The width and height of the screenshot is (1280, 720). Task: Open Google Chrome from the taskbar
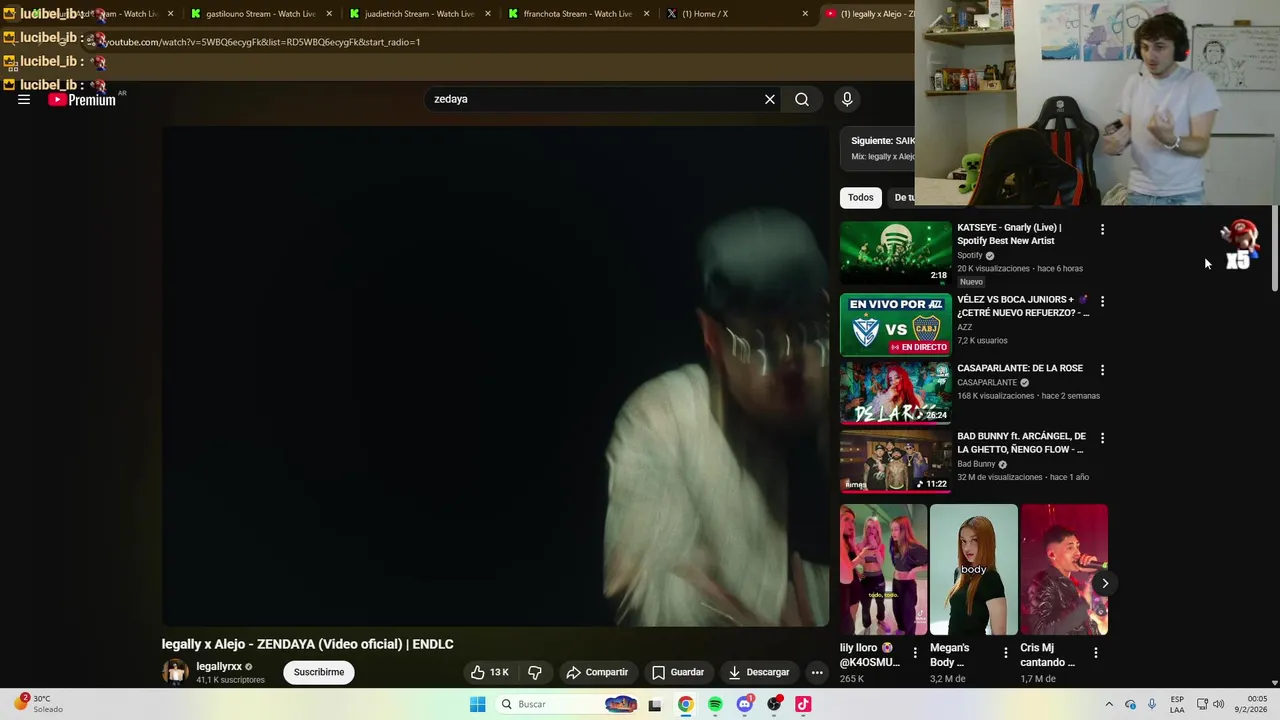pyautogui.click(x=685, y=704)
